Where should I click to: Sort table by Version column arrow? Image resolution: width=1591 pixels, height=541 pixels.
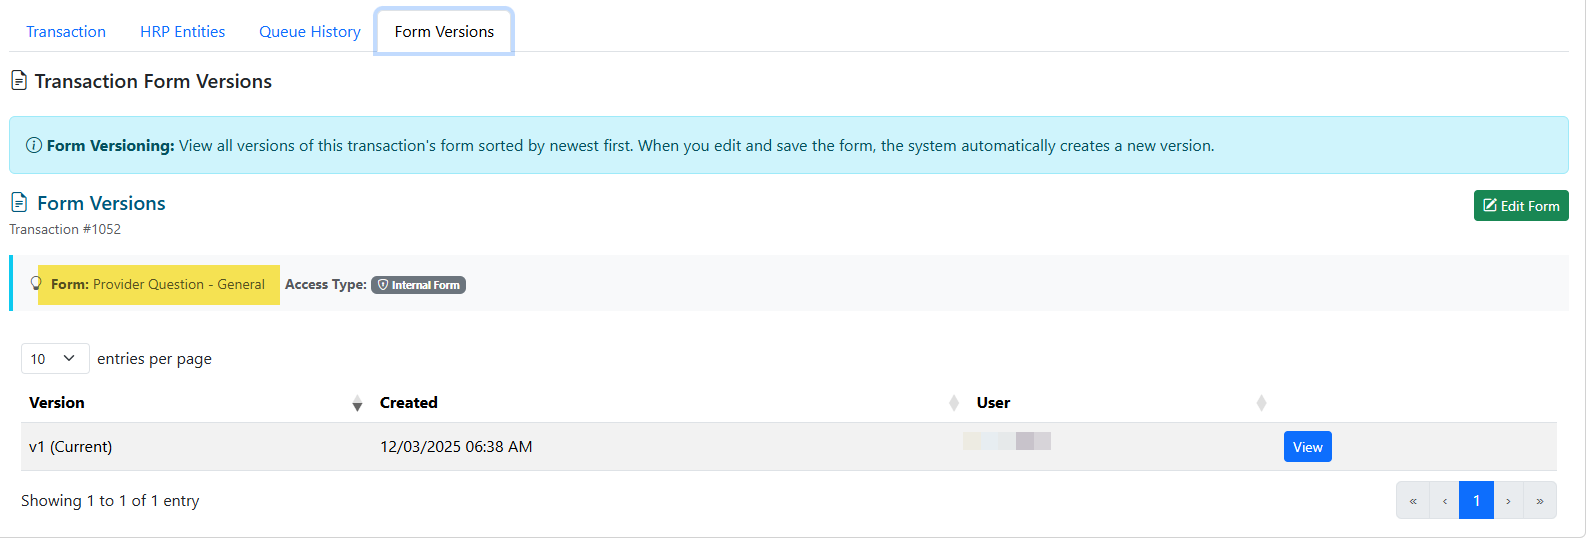click(357, 403)
